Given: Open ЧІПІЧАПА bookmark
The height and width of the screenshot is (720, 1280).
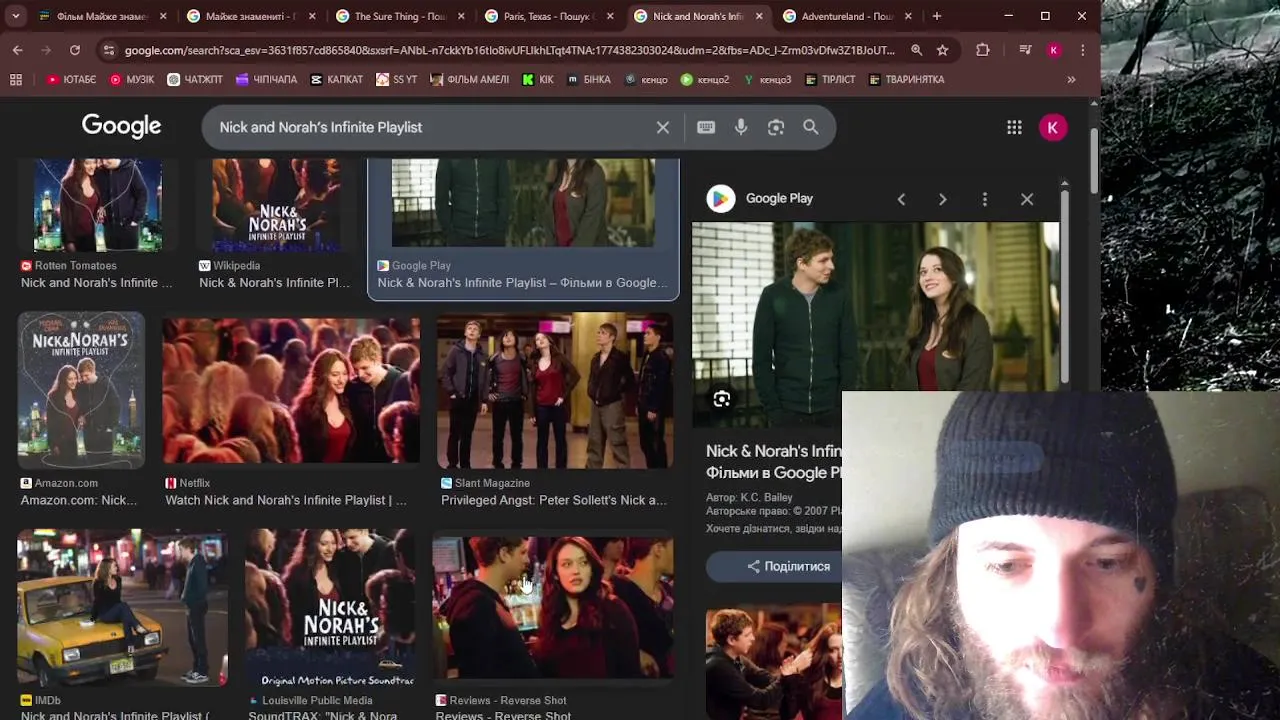Looking at the screenshot, I should 266,79.
